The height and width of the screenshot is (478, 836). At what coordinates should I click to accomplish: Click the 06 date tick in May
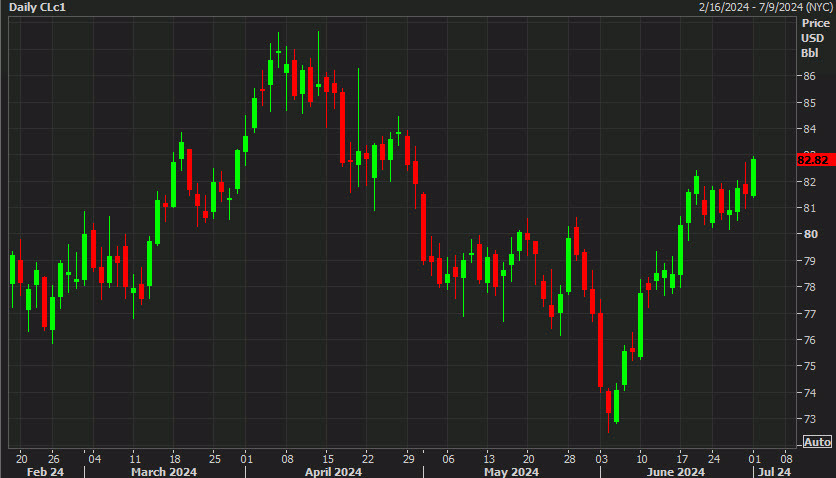[x=448, y=459]
